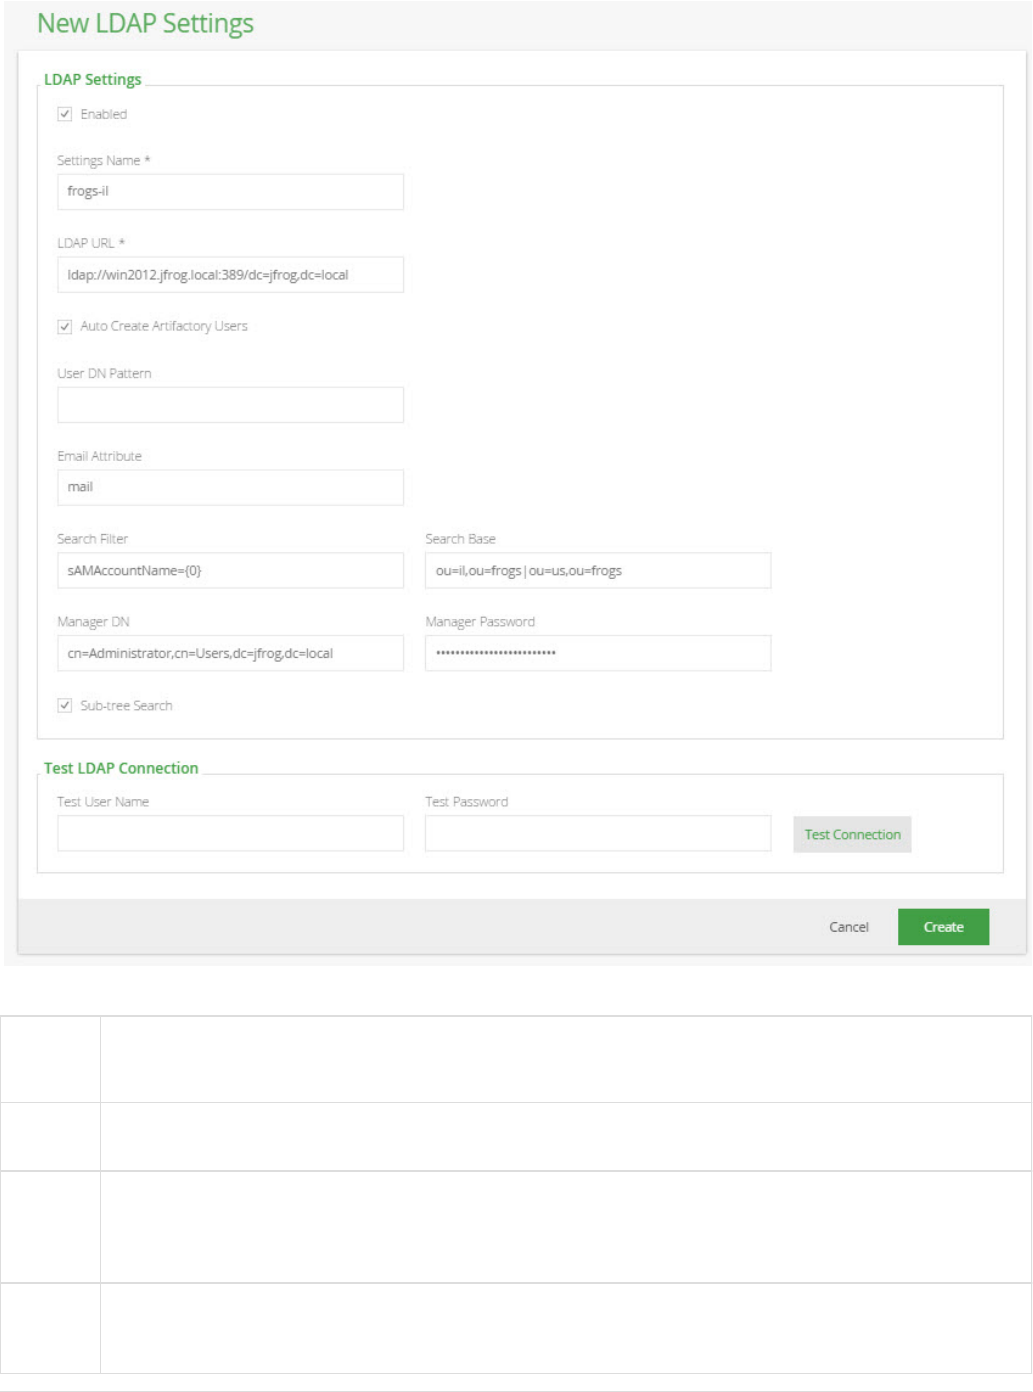Select the Test Password input box
Viewport: 1033px width, 1392px height.
[x=598, y=833]
